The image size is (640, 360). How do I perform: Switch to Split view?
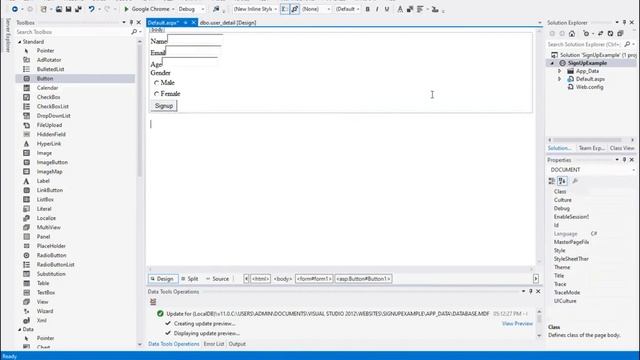tap(190, 279)
